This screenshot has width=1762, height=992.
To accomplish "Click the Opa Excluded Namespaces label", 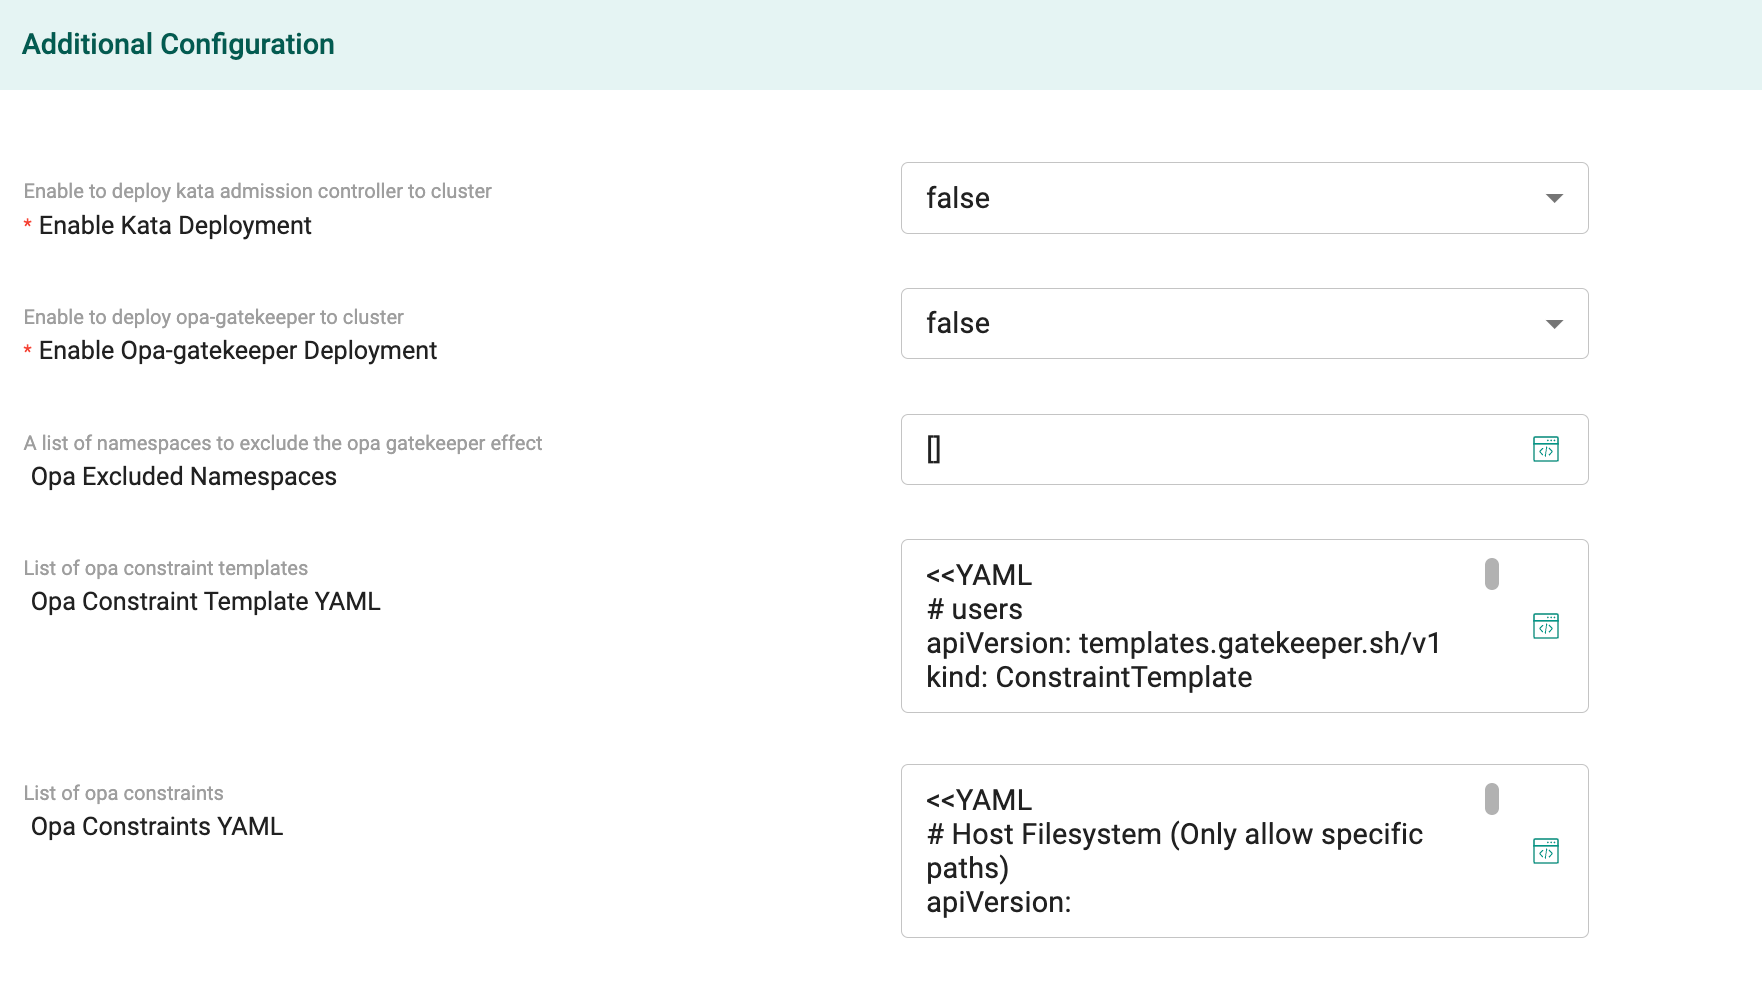I will (184, 477).
